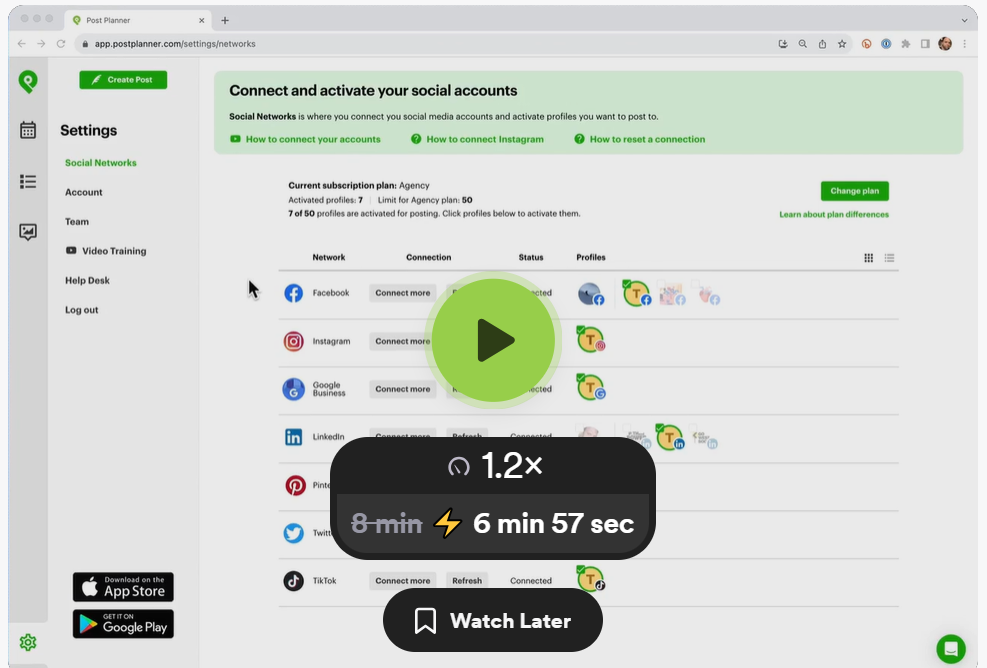The image size is (987, 668).
Task: Open the How to connect Instagram link
Action: pos(477,139)
